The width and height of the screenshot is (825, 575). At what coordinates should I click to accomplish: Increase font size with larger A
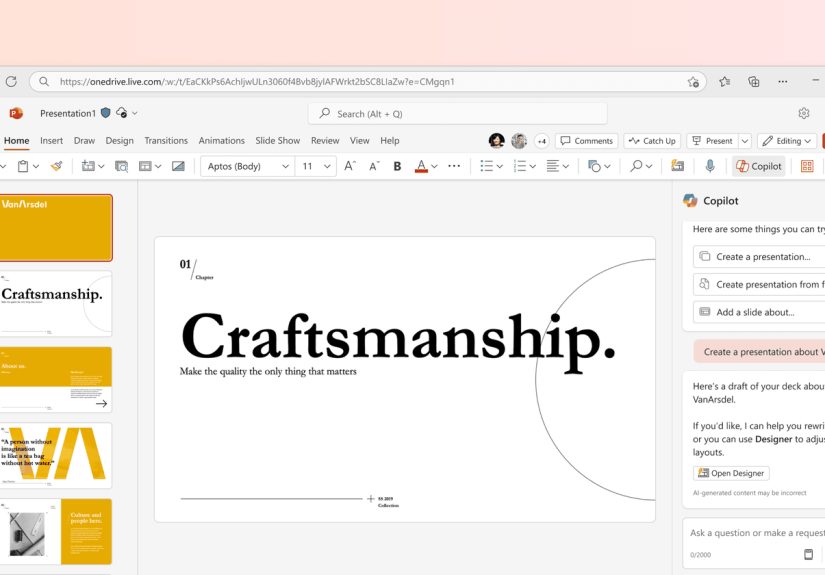[349, 166]
